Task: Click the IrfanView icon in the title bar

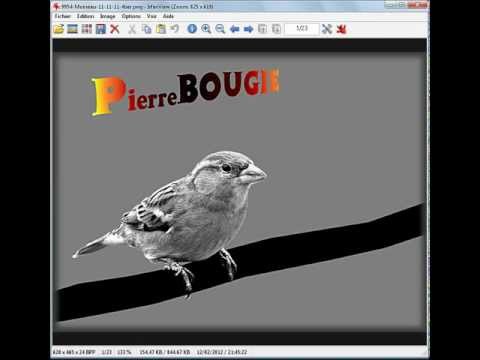Action: 57,6
